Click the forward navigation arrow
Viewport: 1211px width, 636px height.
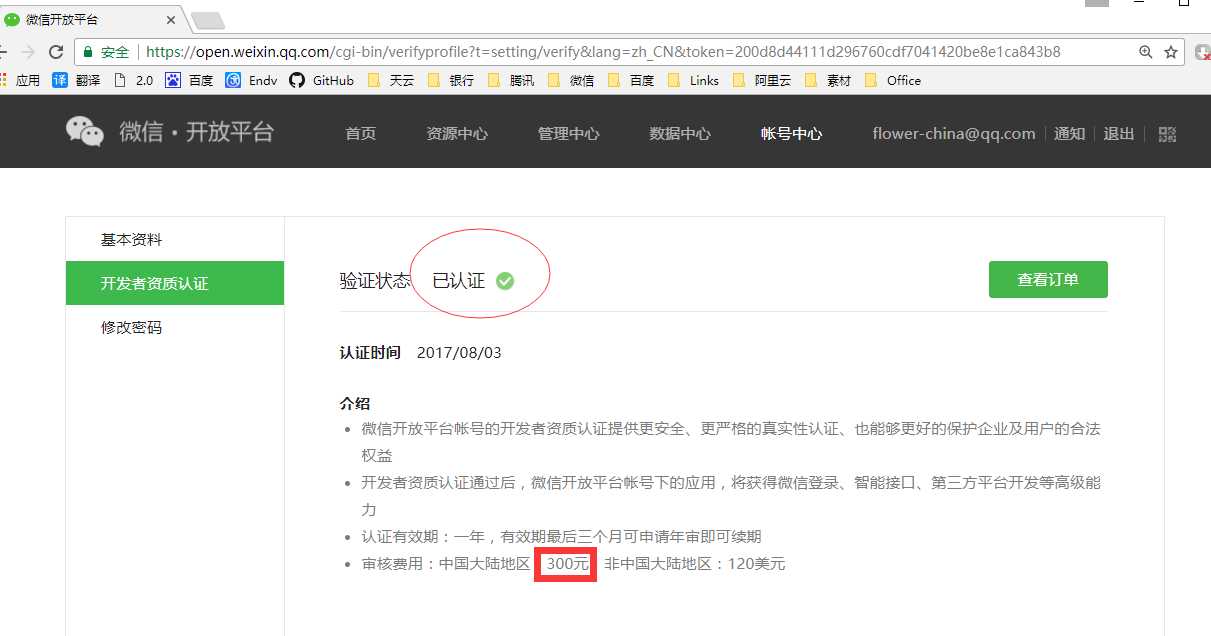tap(27, 52)
